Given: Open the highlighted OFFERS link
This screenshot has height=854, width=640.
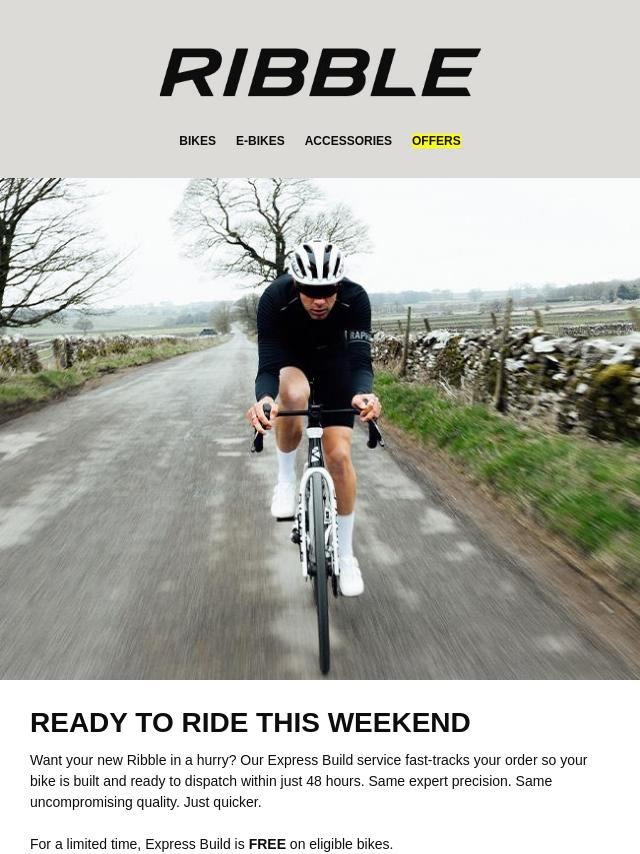Looking at the screenshot, I should point(436,141).
